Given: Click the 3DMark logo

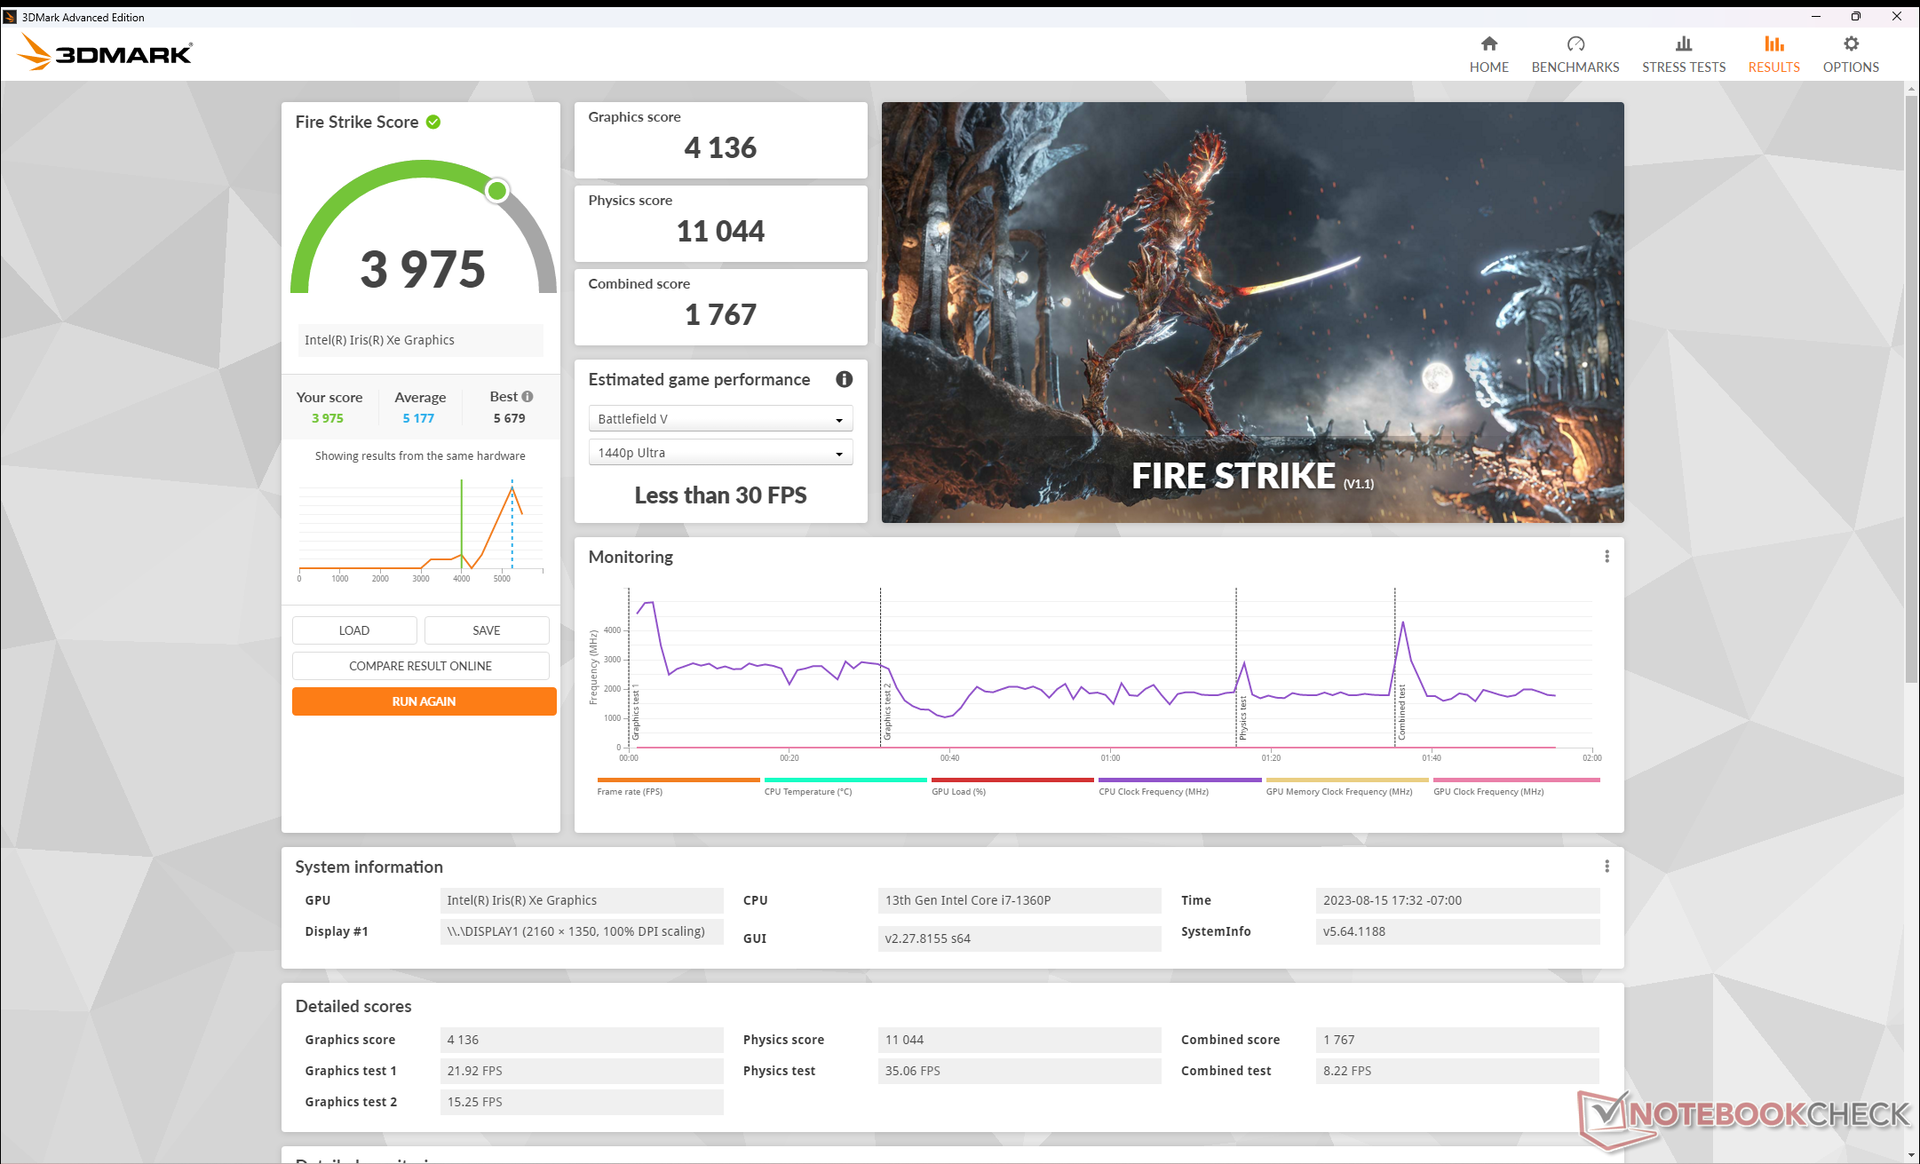Looking at the screenshot, I should 106,53.
